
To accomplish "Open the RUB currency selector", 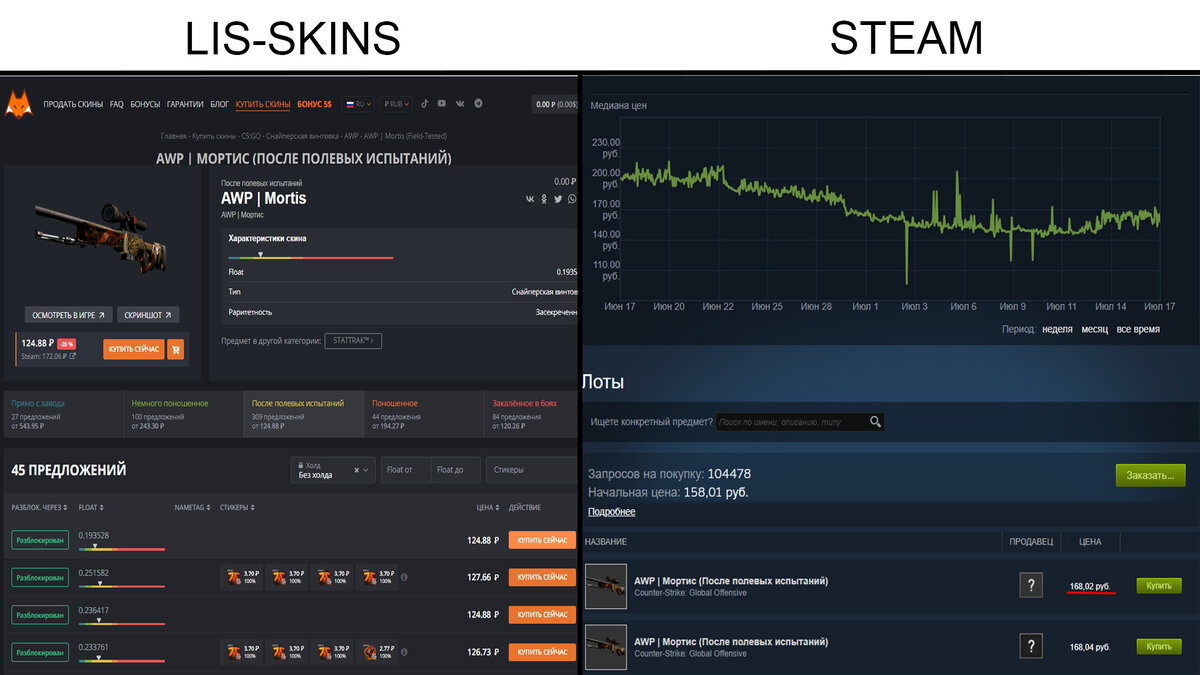I will click(396, 103).
